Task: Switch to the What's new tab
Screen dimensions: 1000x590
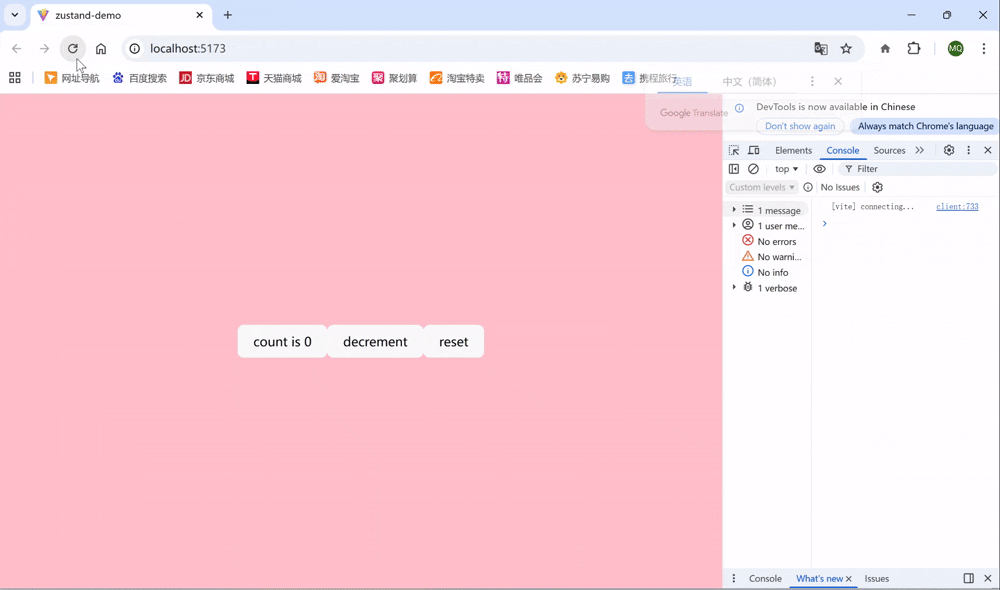Action: 820,578
